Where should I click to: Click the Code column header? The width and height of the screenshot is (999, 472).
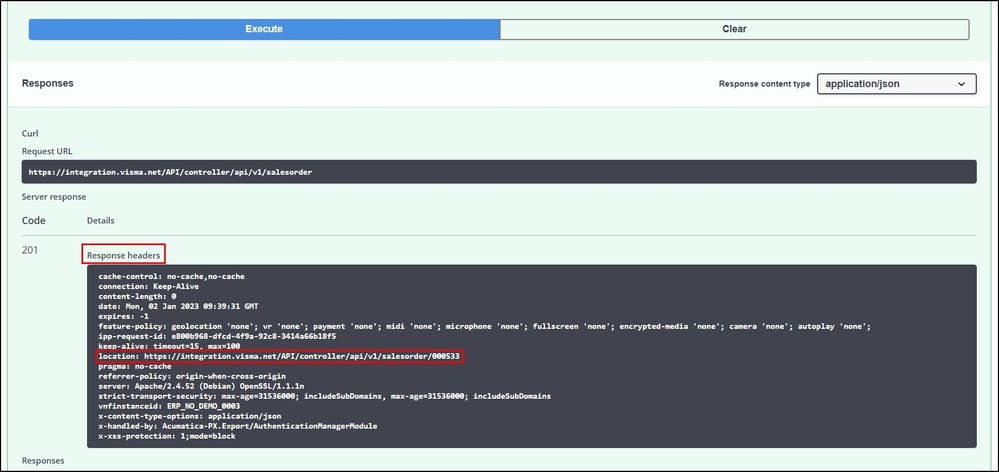point(34,220)
